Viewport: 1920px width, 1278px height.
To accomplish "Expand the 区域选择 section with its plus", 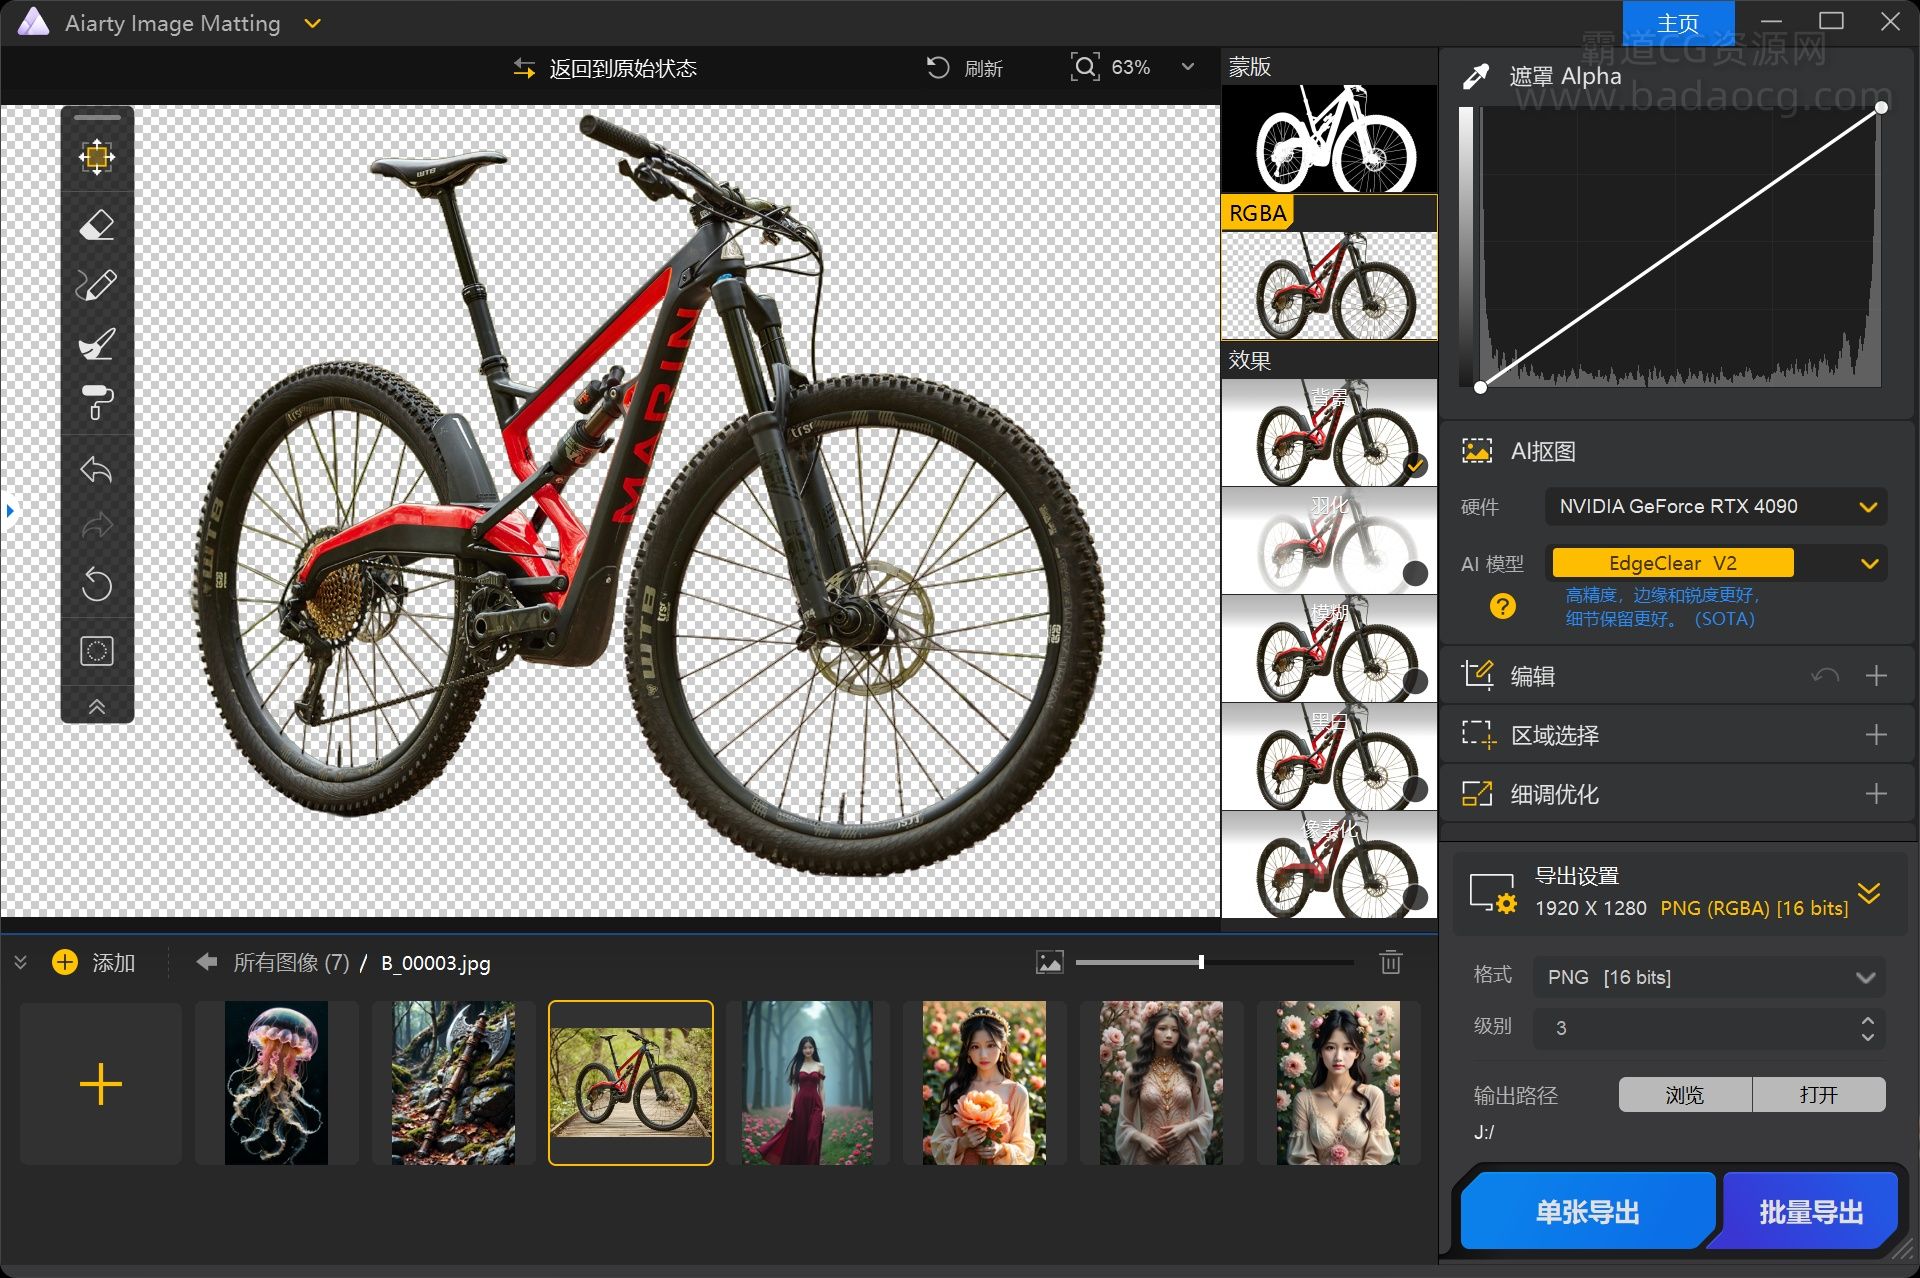I will (1876, 735).
